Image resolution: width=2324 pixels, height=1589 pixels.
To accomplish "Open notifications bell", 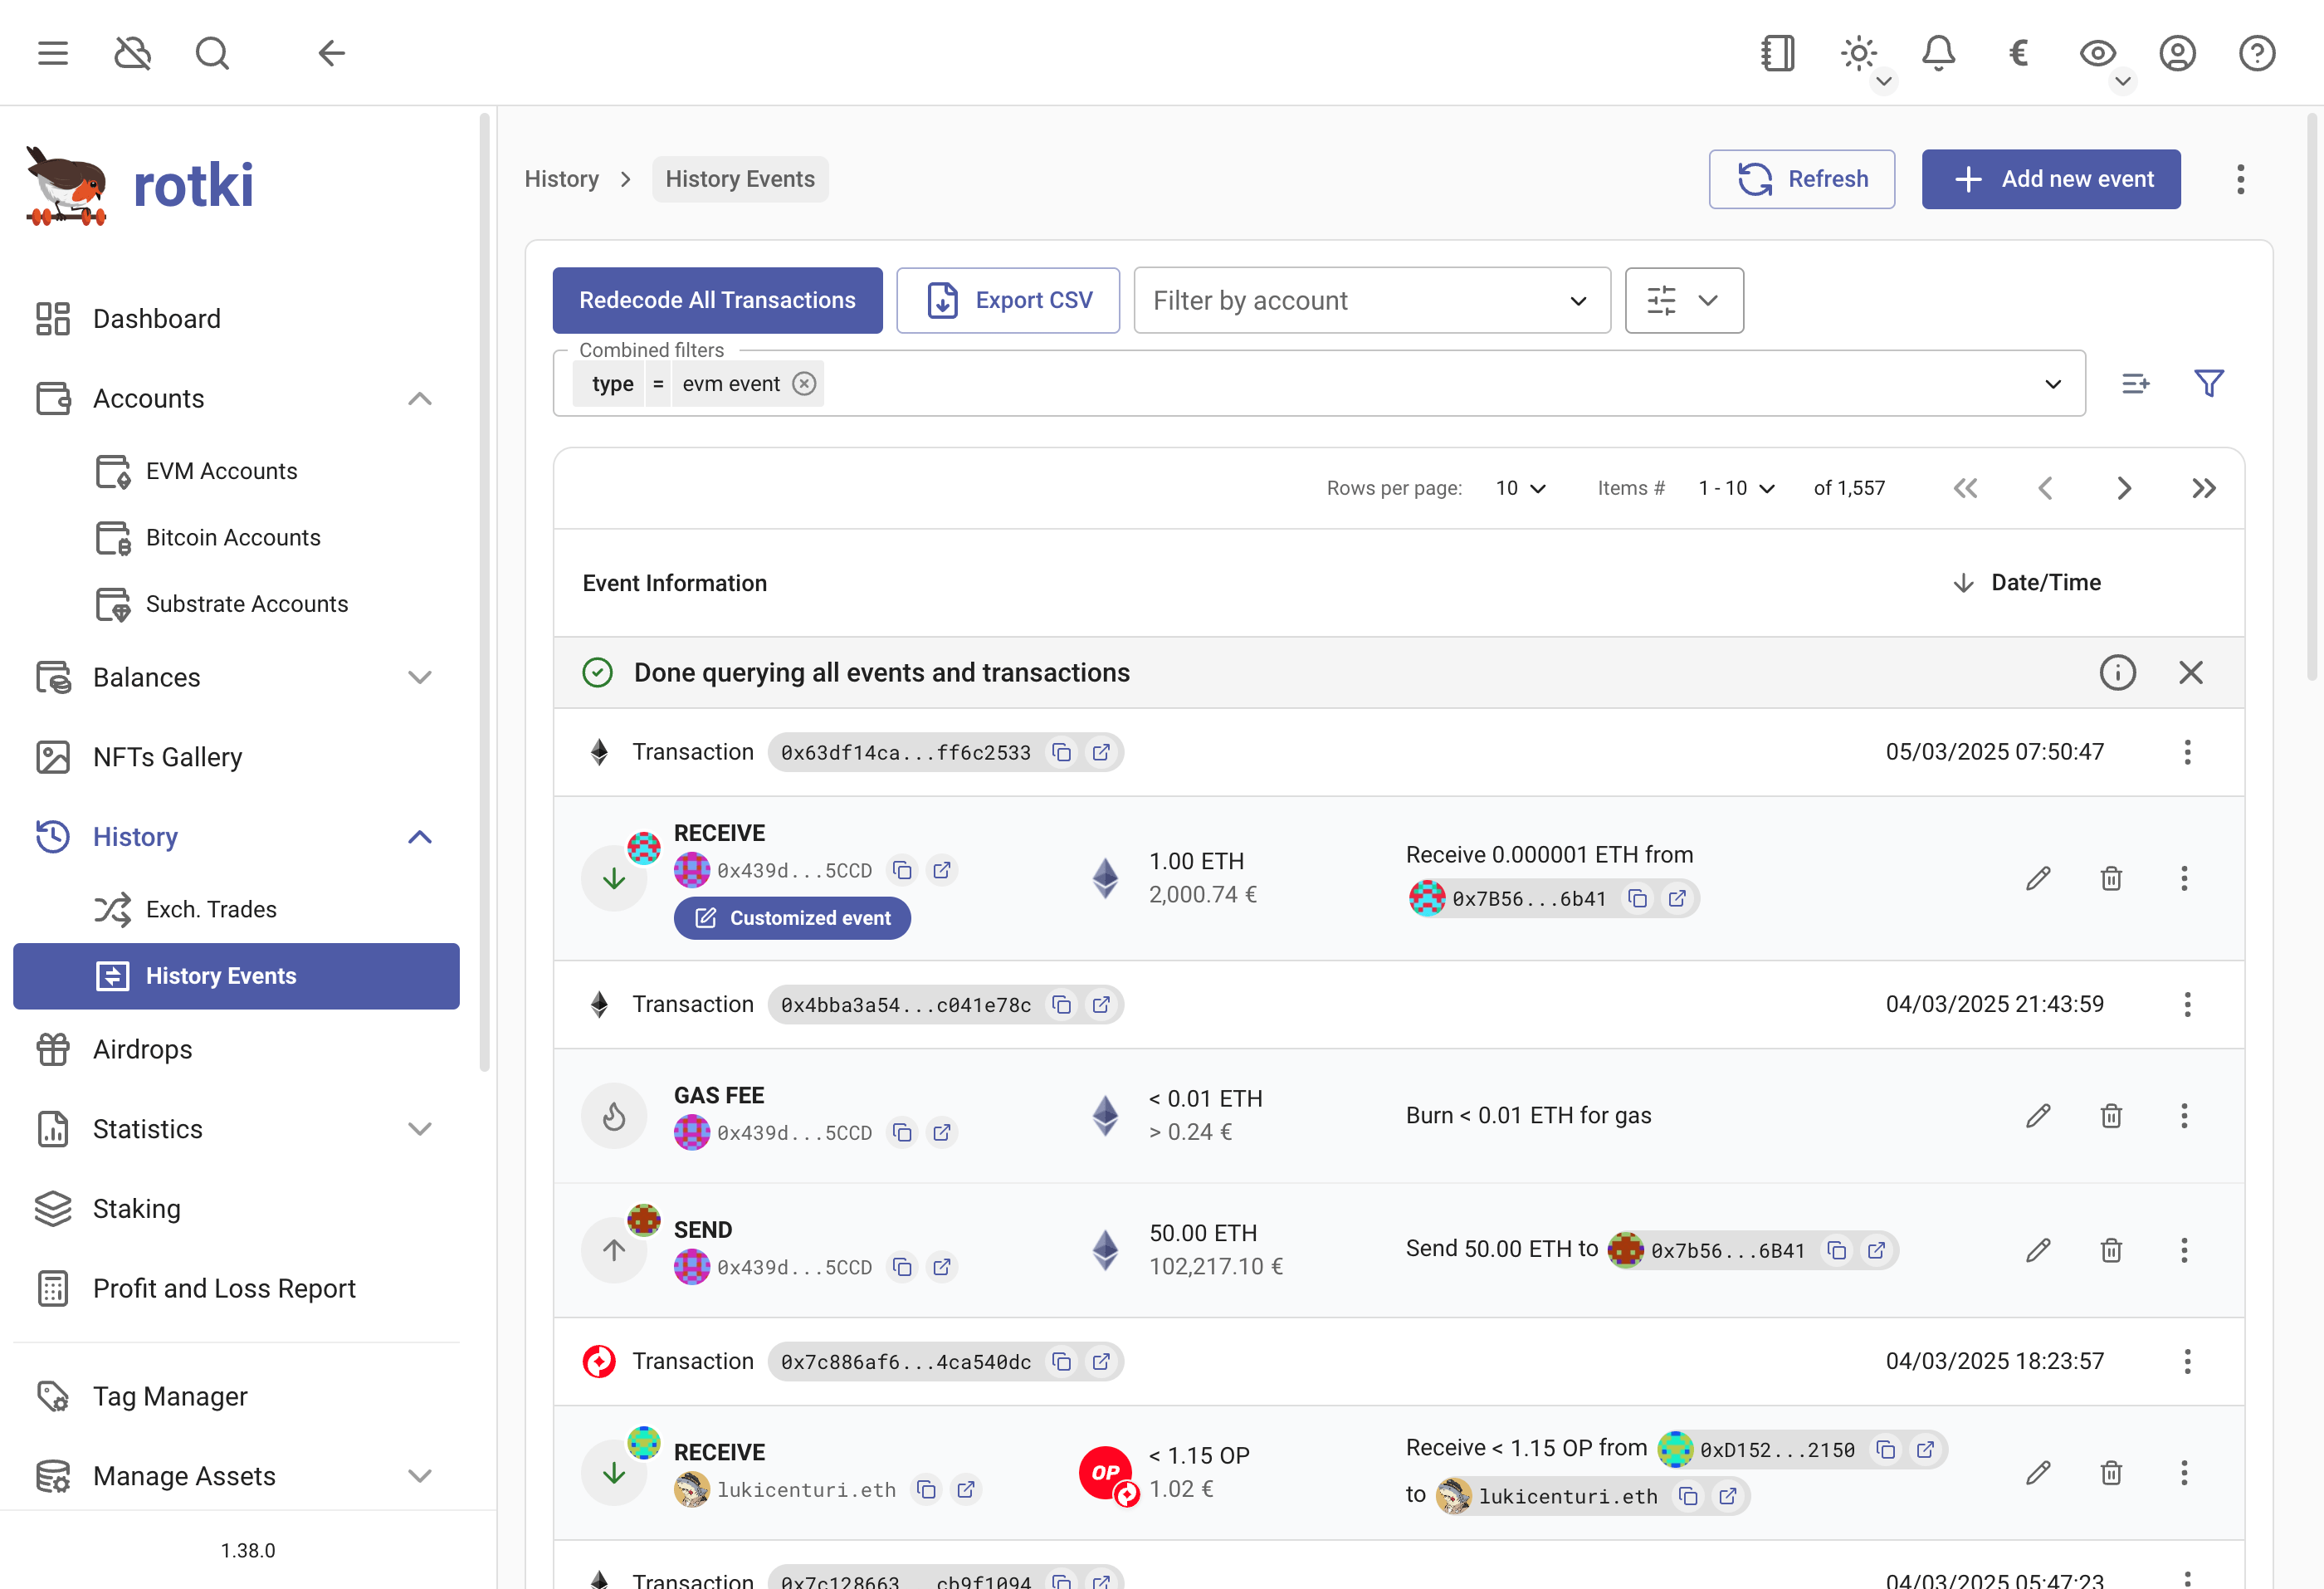I will 1938,53.
